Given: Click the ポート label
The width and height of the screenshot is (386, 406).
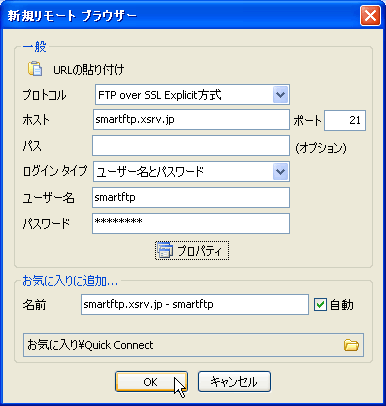Looking at the screenshot, I should click(307, 121).
